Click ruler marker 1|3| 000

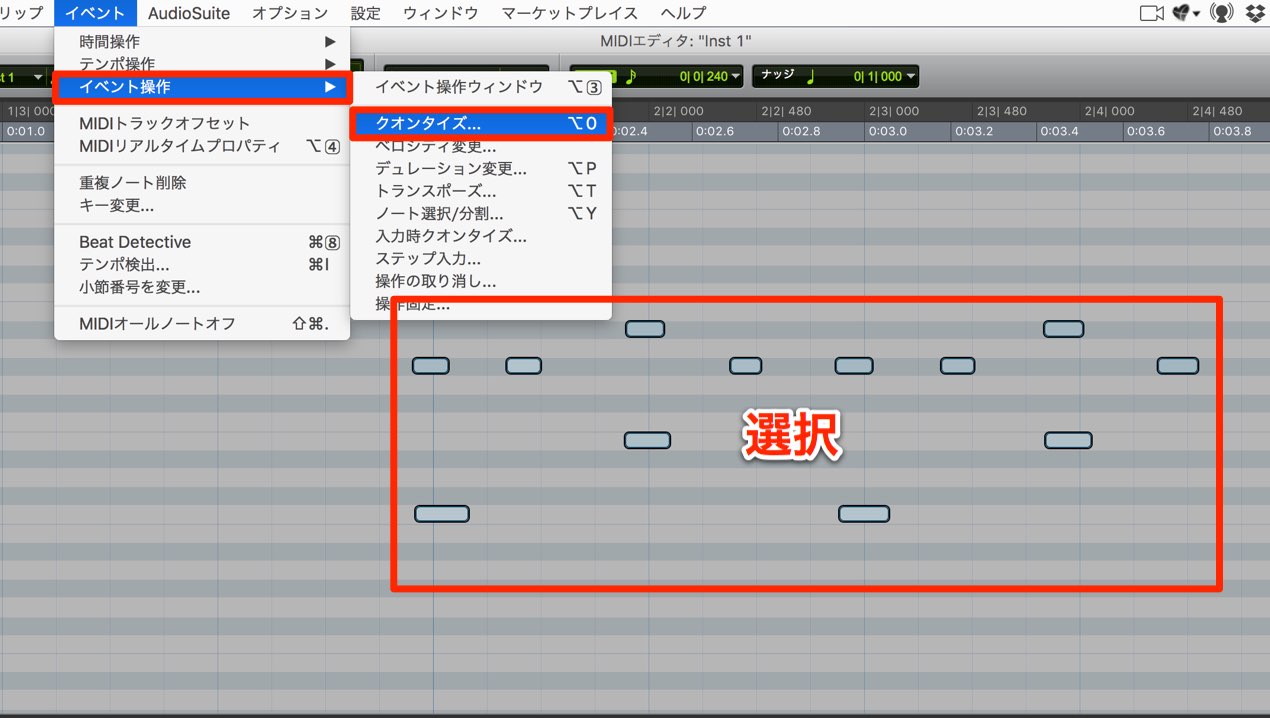tap(32, 111)
